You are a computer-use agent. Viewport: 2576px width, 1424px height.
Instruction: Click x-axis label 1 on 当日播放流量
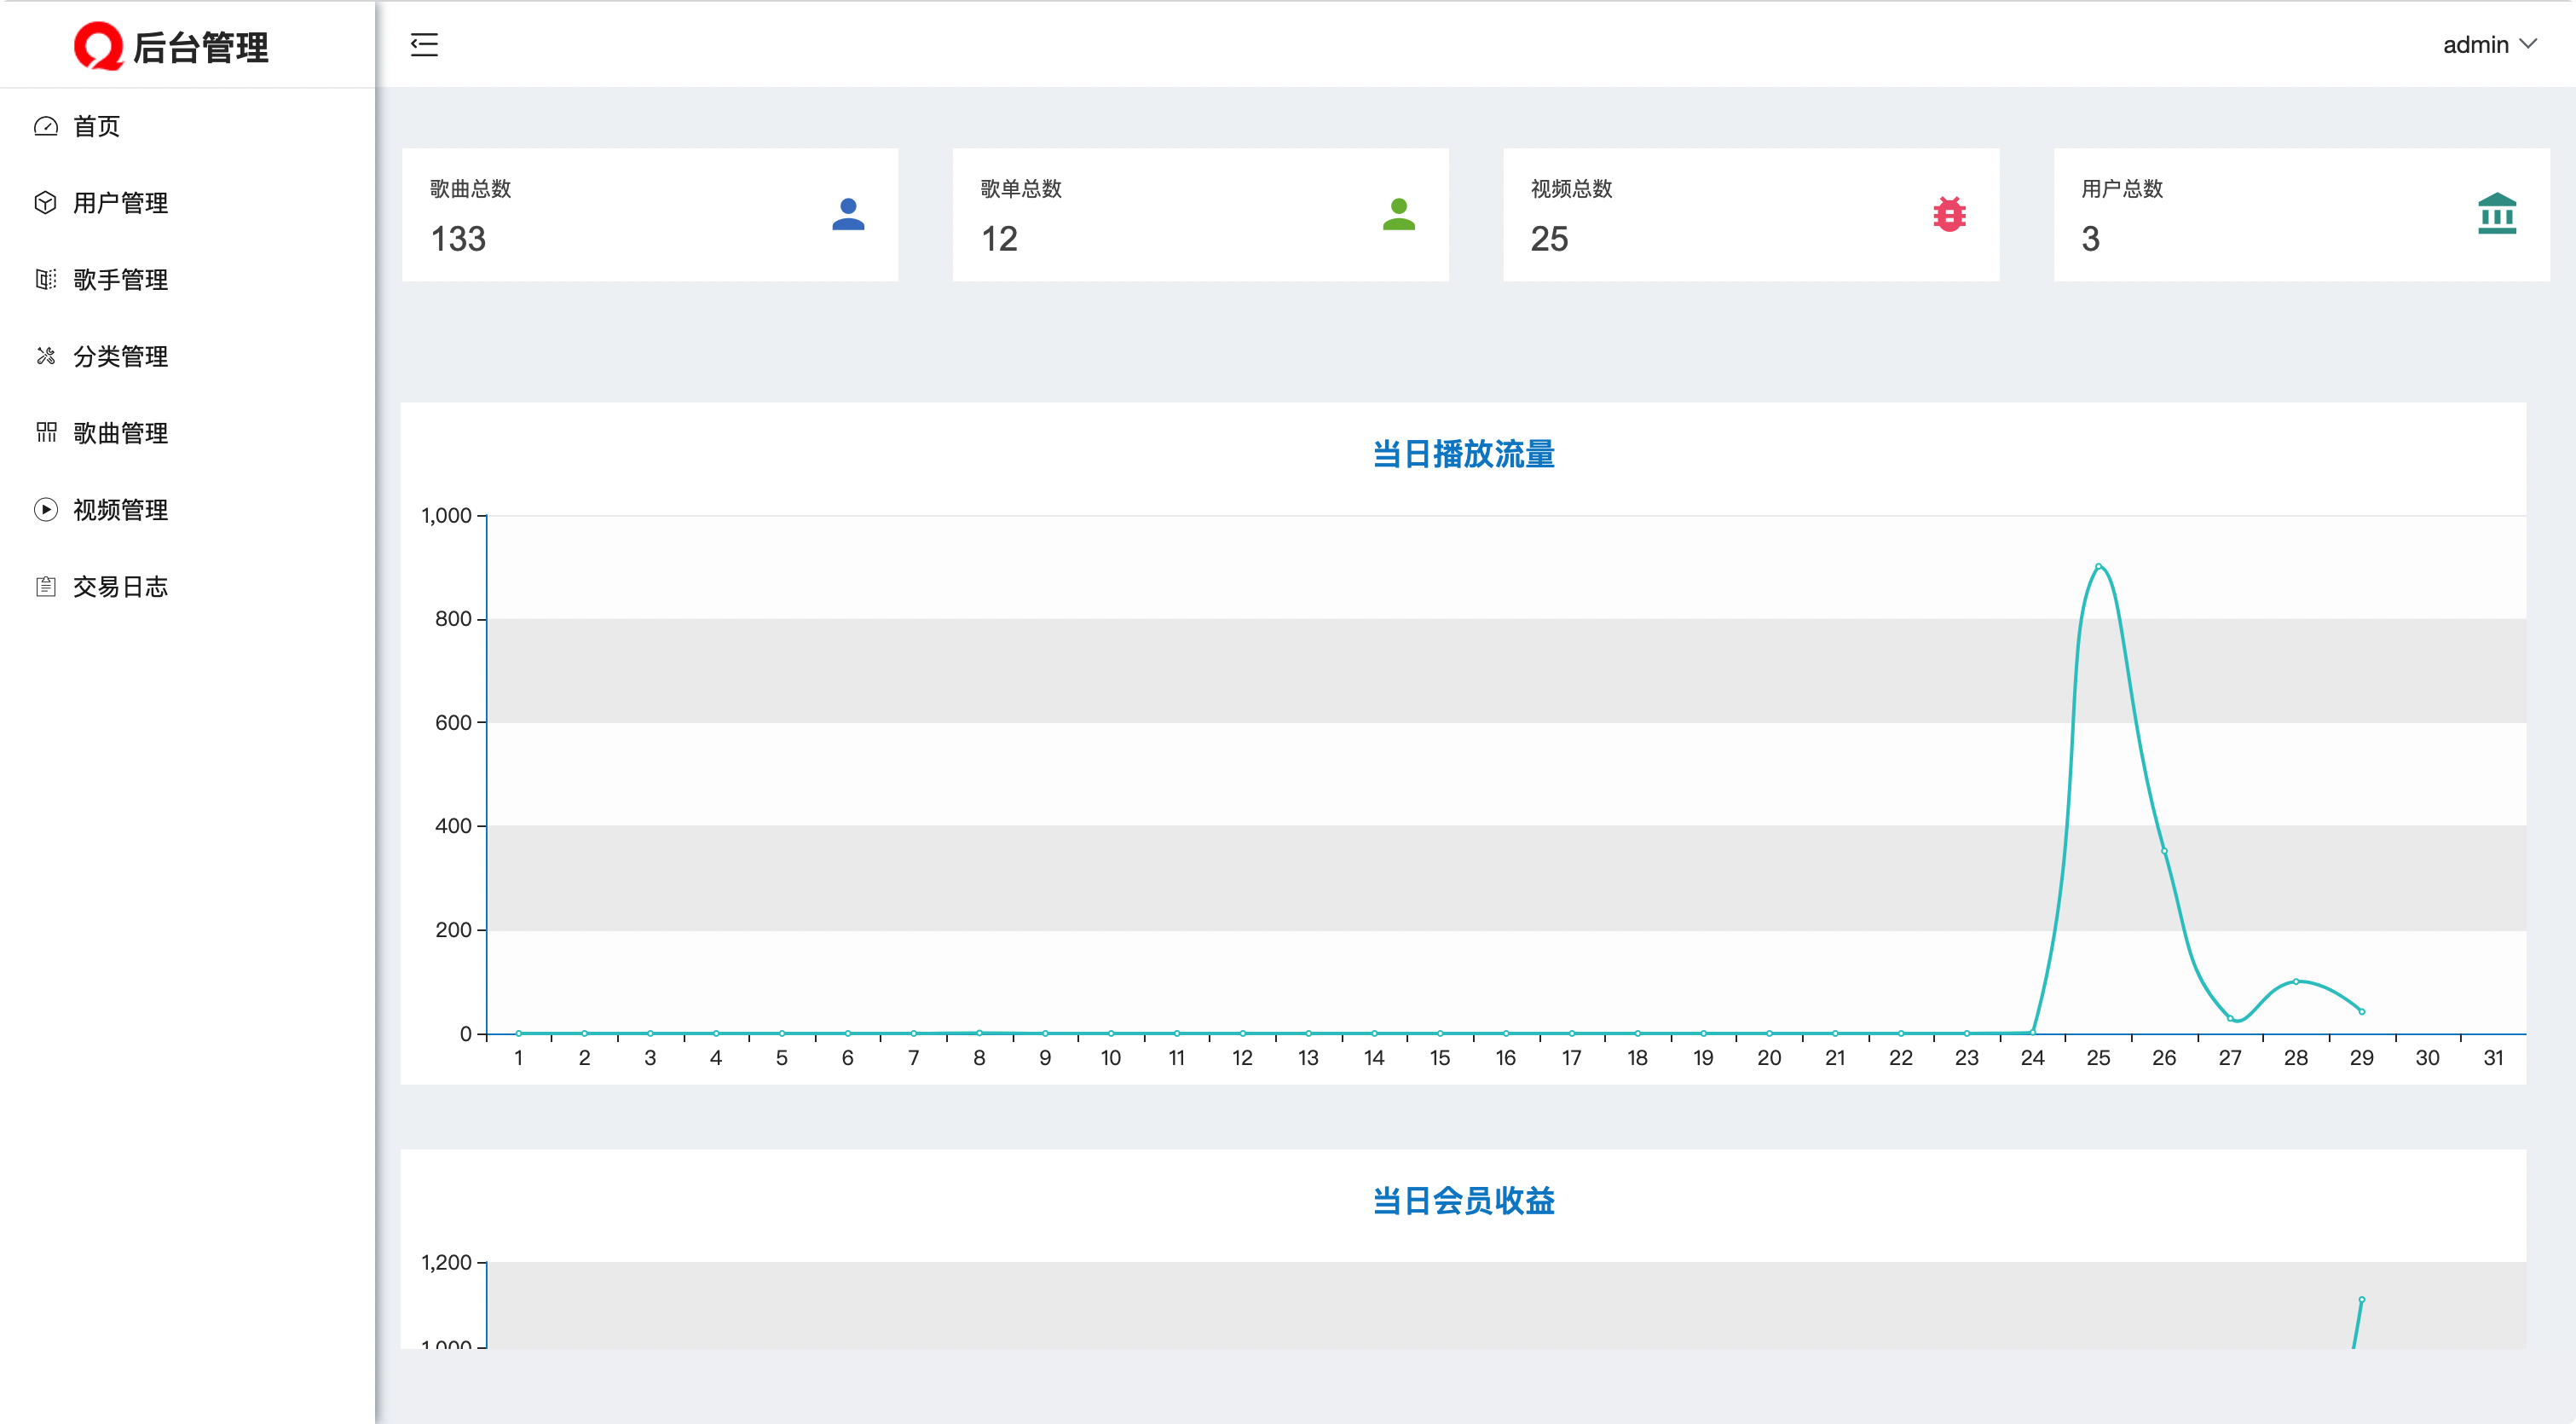click(x=518, y=1058)
